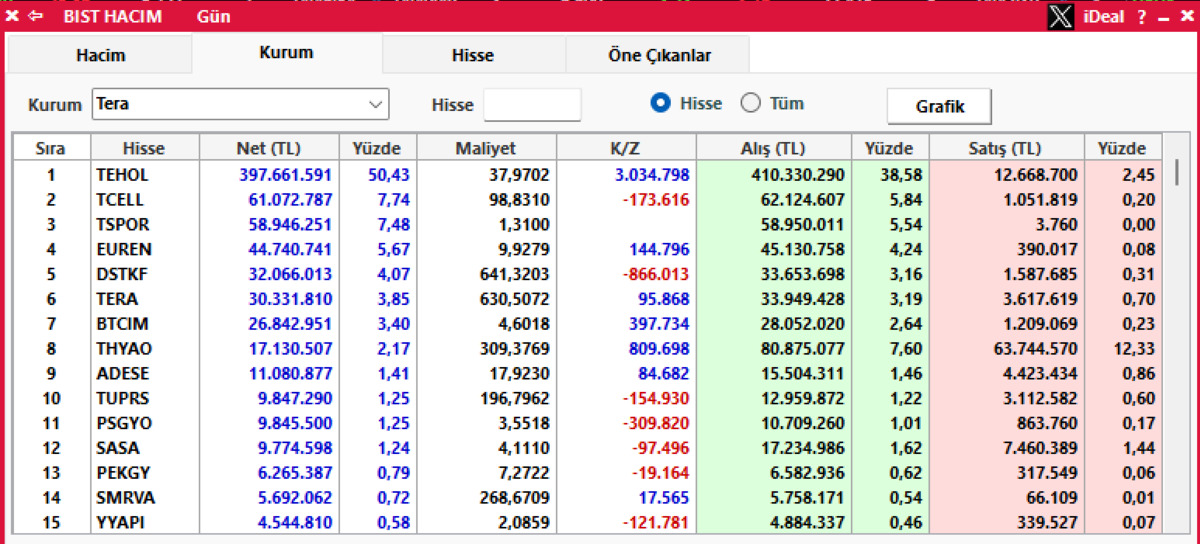Sort by the K/Z column header
The width and height of the screenshot is (1200, 544).
pyautogui.click(x=625, y=148)
